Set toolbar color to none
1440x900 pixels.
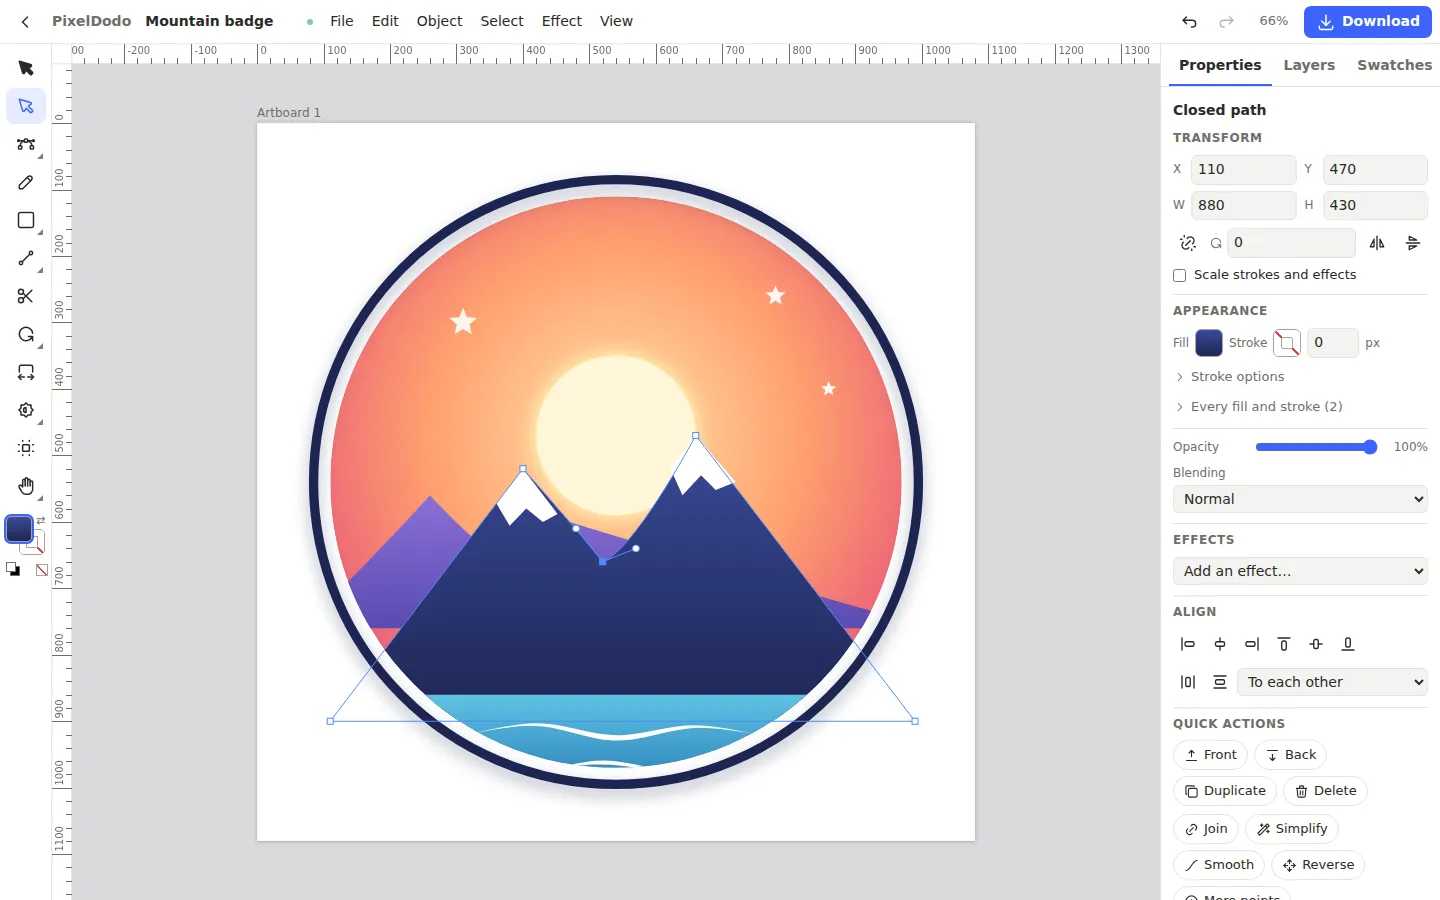42,570
